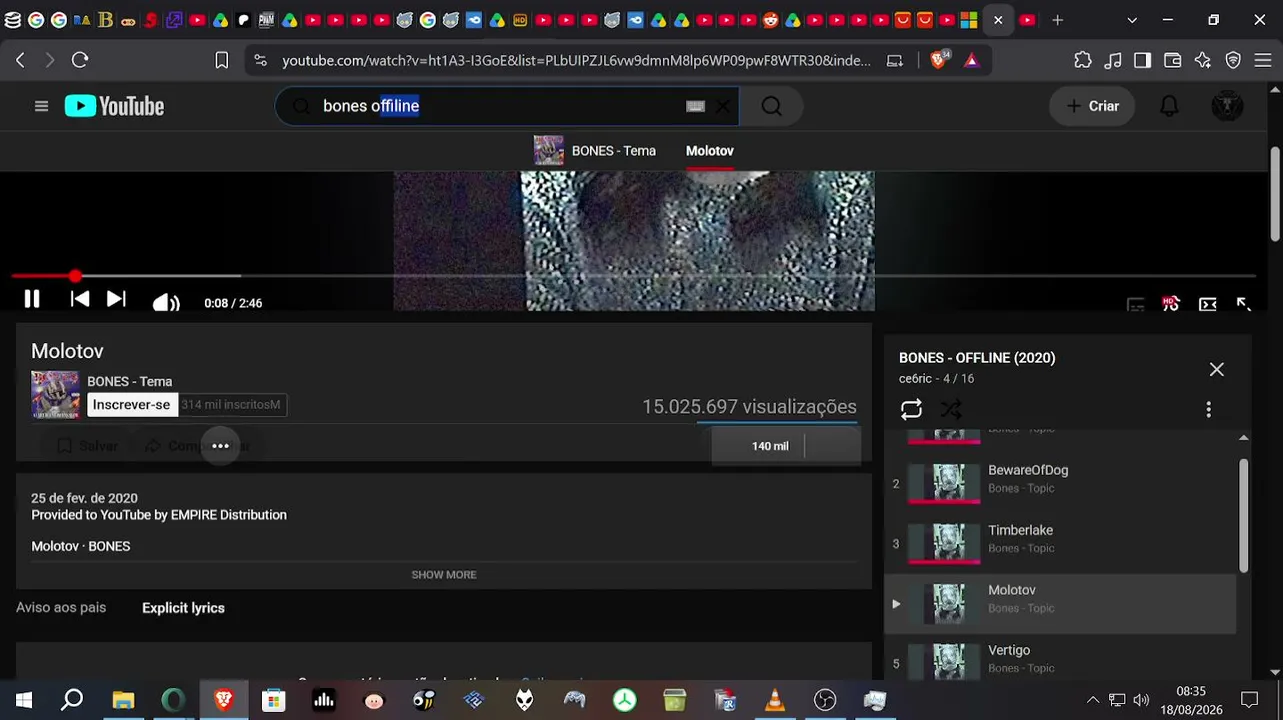This screenshot has width=1283, height=720.
Task: Open the media control music-note icon
Action: tap(1113, 60)
